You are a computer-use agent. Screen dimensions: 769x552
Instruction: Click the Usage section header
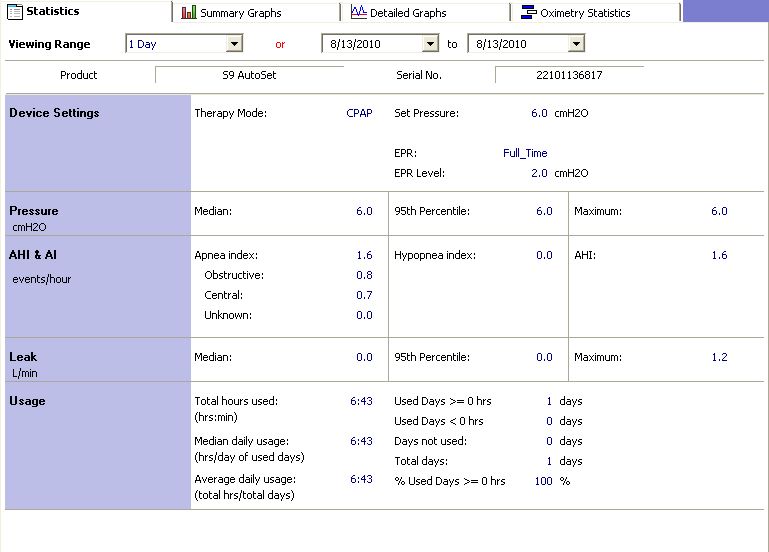(27, 401)
